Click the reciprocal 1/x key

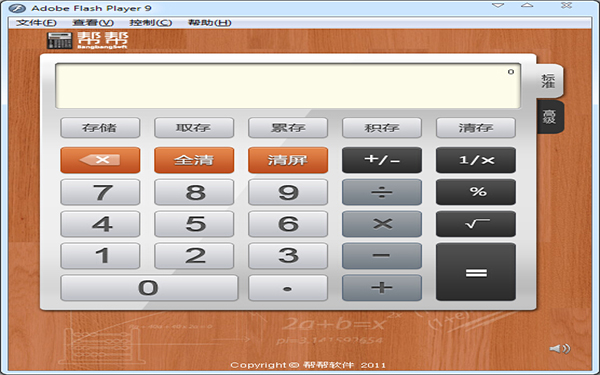[x=476, y=160]
